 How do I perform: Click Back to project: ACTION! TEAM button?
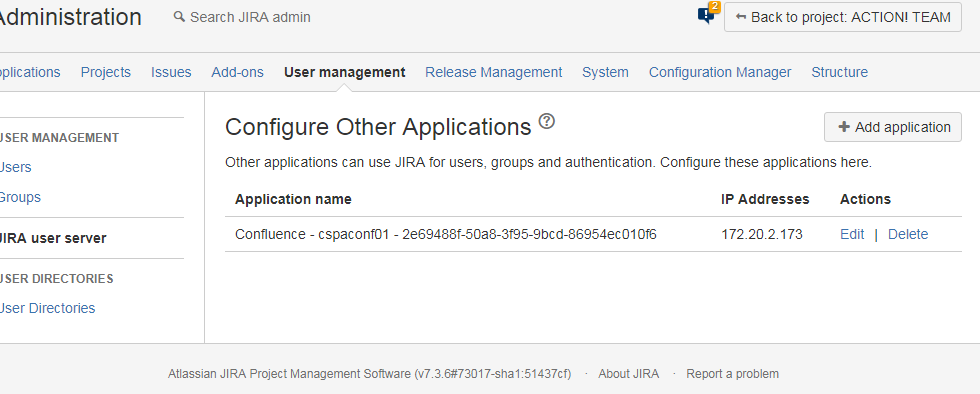[842, 17]
